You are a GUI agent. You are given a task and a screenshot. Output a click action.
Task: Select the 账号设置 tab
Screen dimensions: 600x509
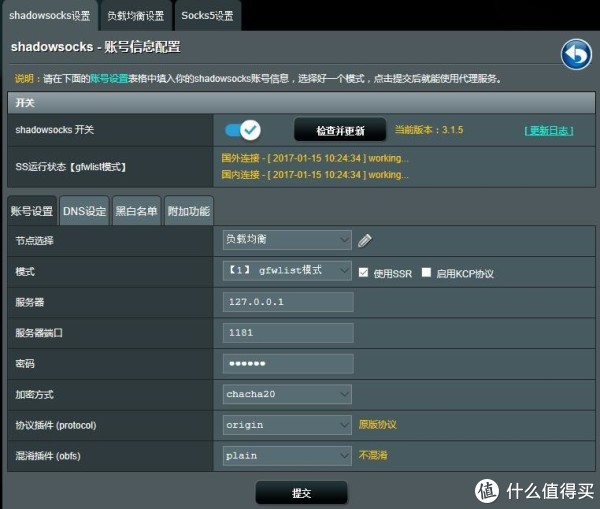(x=32, y=211)
